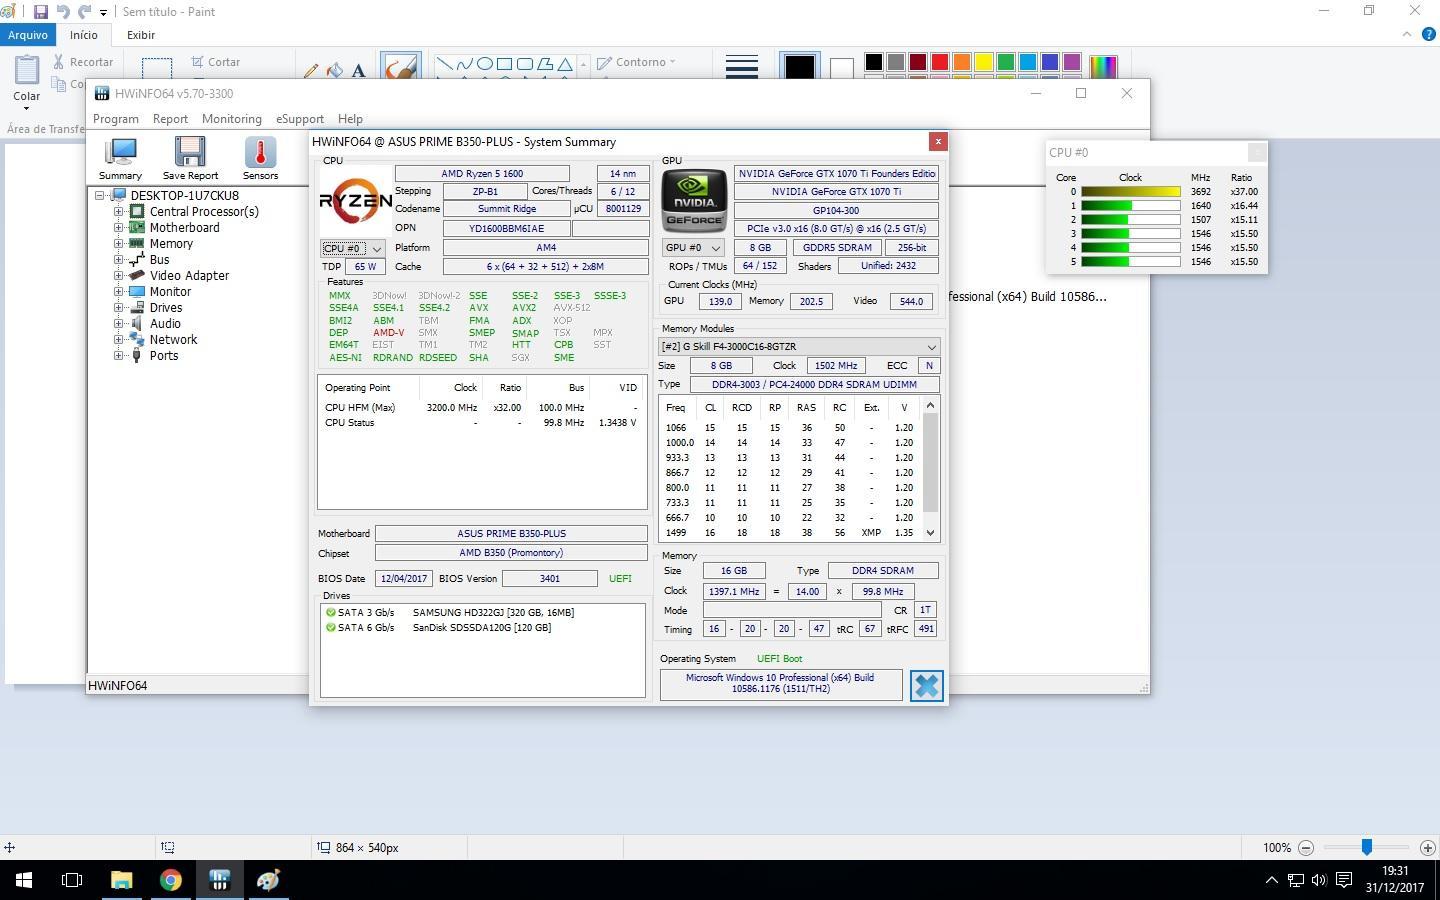Select the dashed rectangle selection tool in Paint
This screenshot has height=900, width=1440.
(x=157, y=68)
